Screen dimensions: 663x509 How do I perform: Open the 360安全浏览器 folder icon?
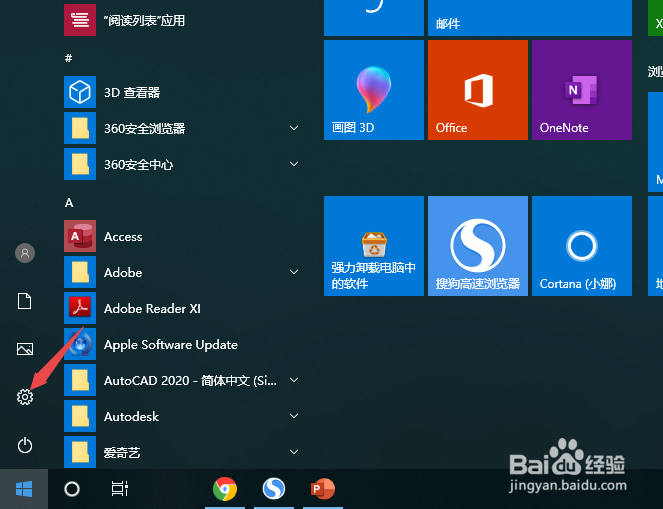pyautogui.click(x=80, y=128)
